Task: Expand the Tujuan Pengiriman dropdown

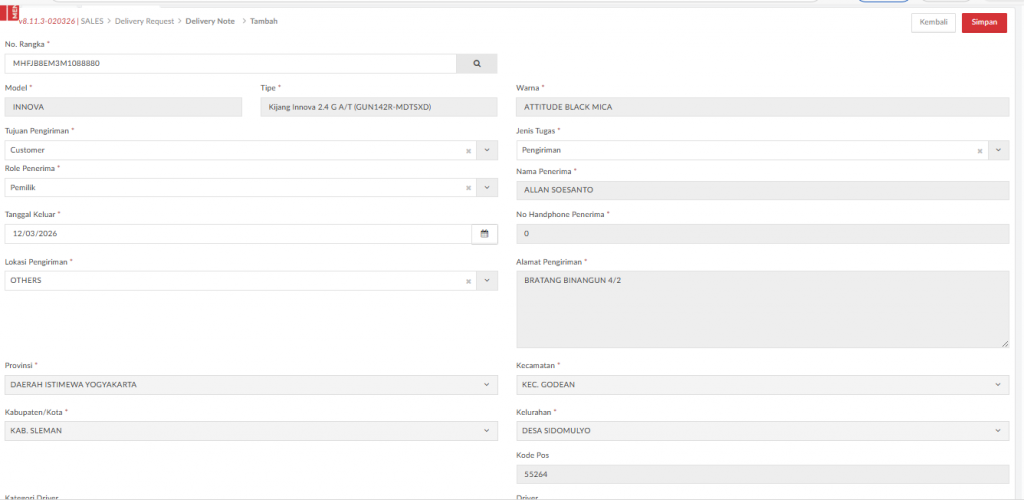Action: pyautogui.click(x=486, y=150)
